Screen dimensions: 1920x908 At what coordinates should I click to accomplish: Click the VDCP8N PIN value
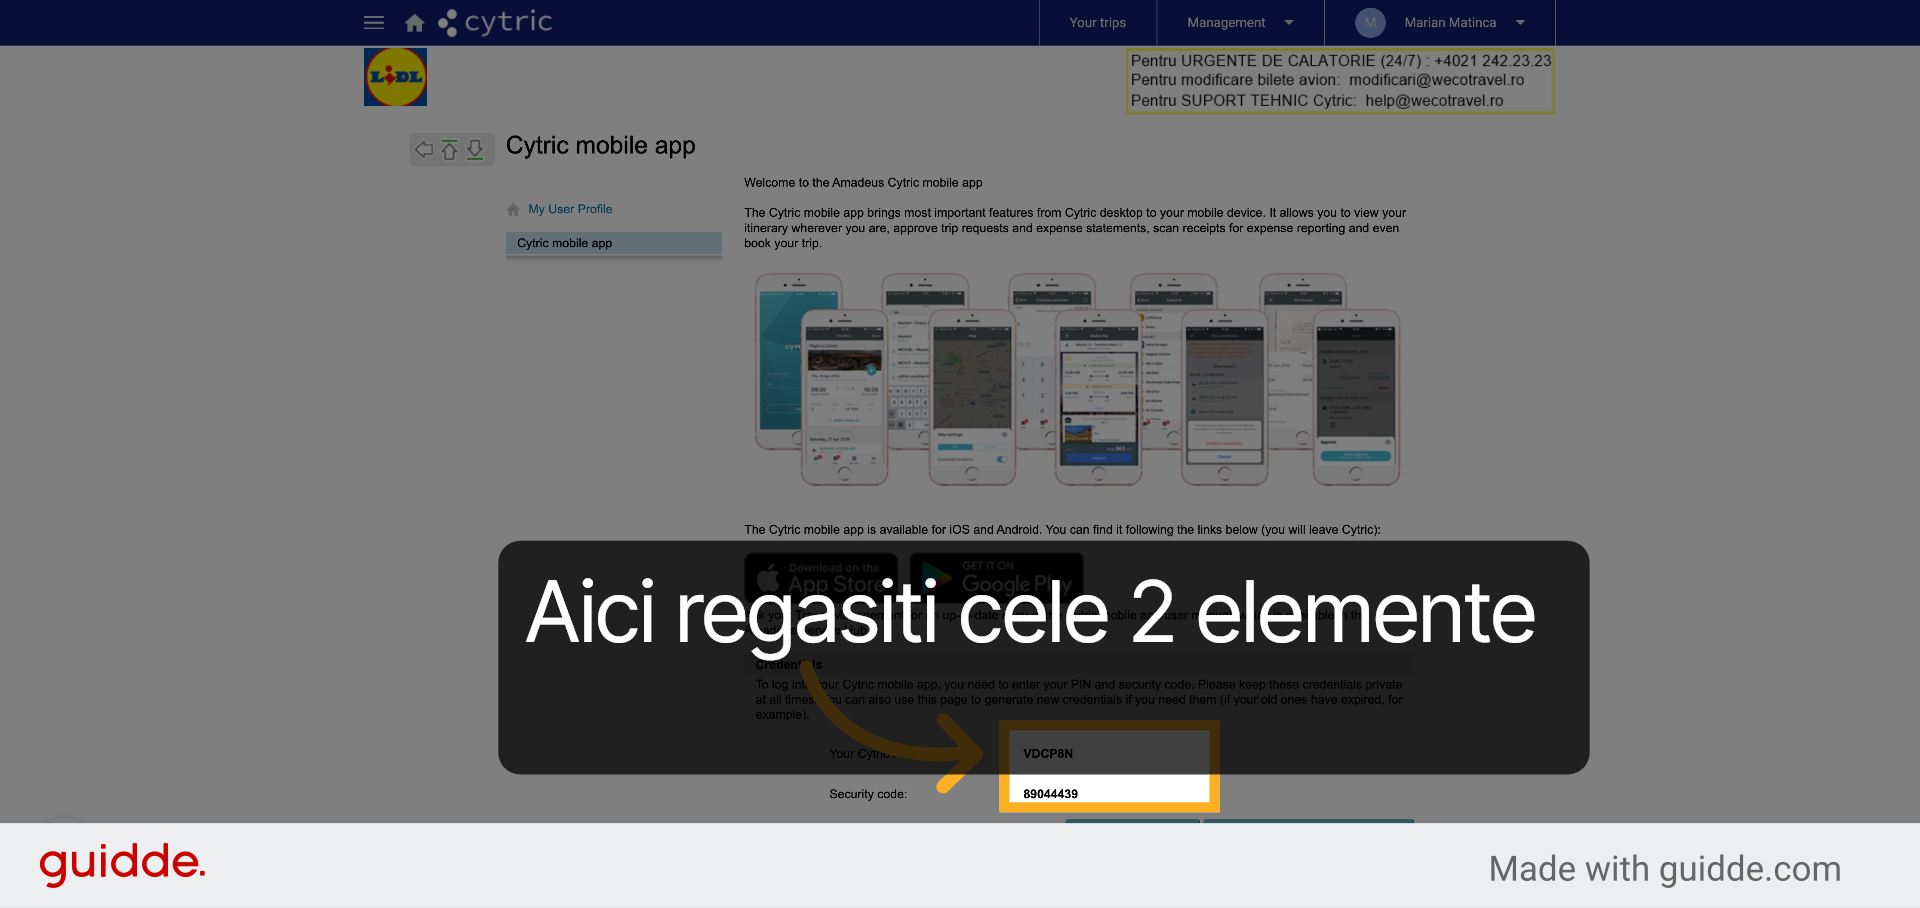(x=1047, y=754)
